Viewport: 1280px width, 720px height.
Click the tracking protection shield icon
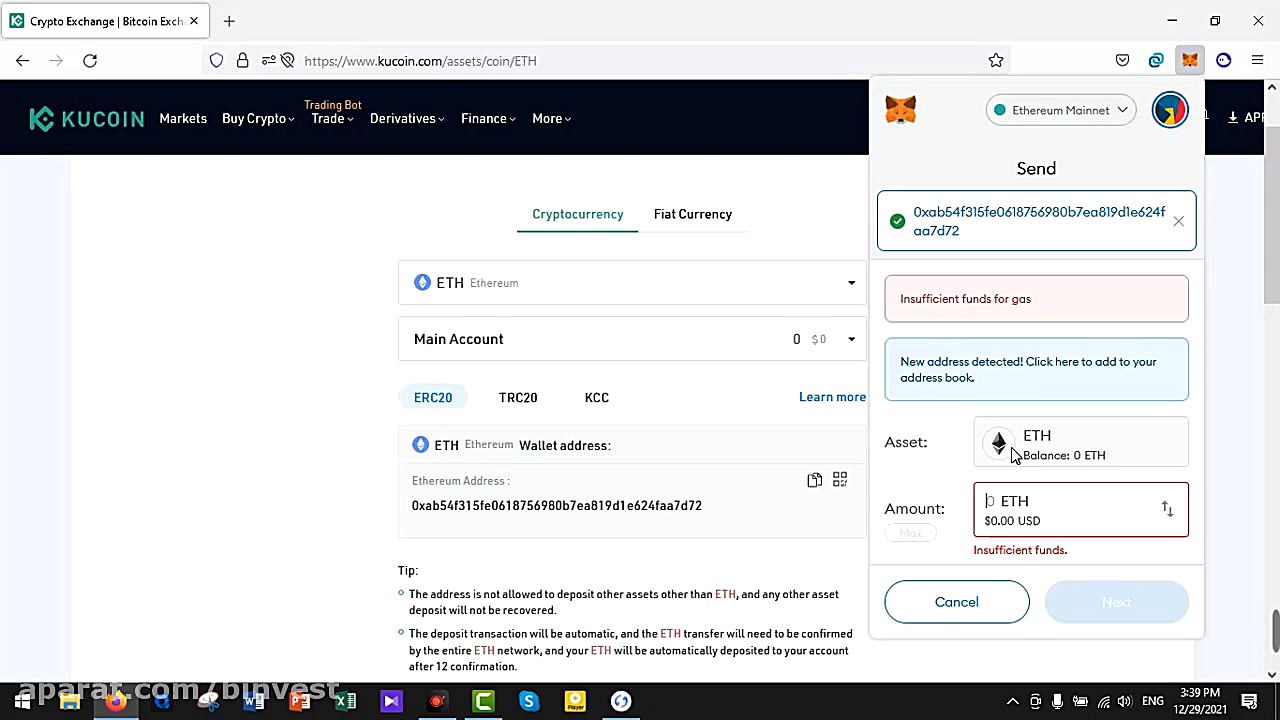(x=216, y=61)
